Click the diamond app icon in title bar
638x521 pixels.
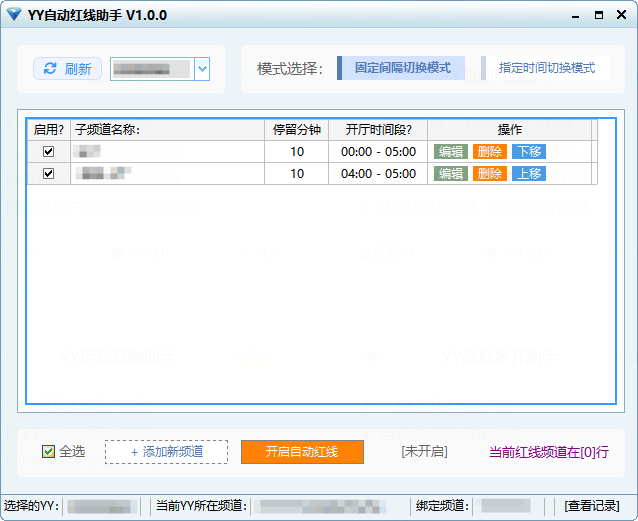14,14
